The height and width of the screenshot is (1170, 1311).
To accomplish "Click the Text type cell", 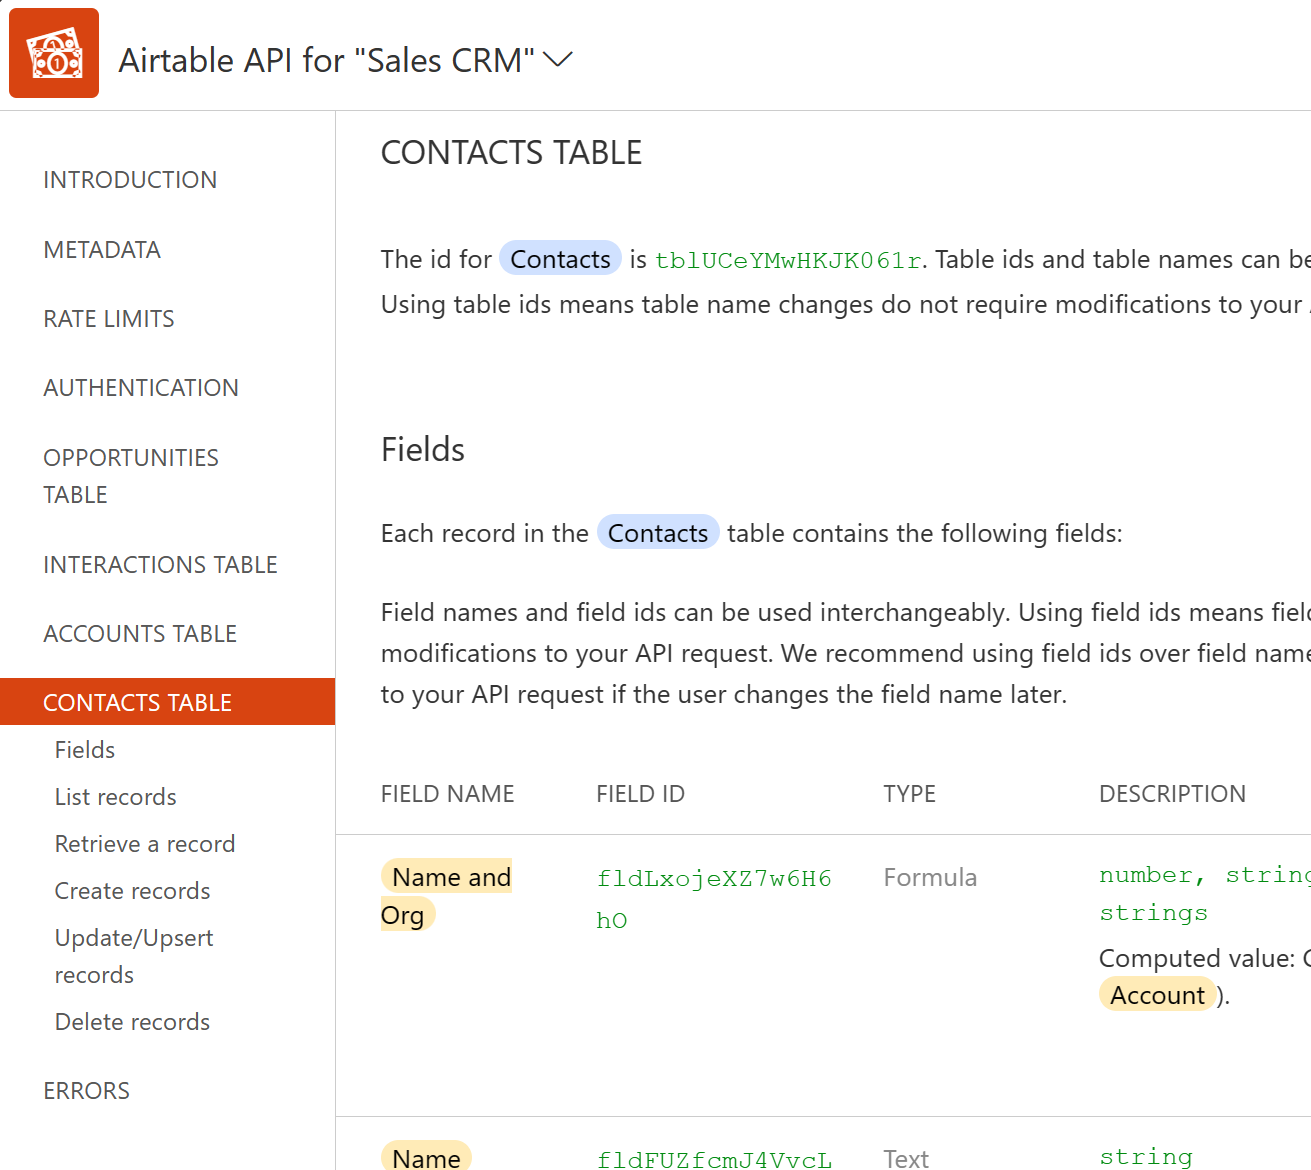I will (906, 1158).
